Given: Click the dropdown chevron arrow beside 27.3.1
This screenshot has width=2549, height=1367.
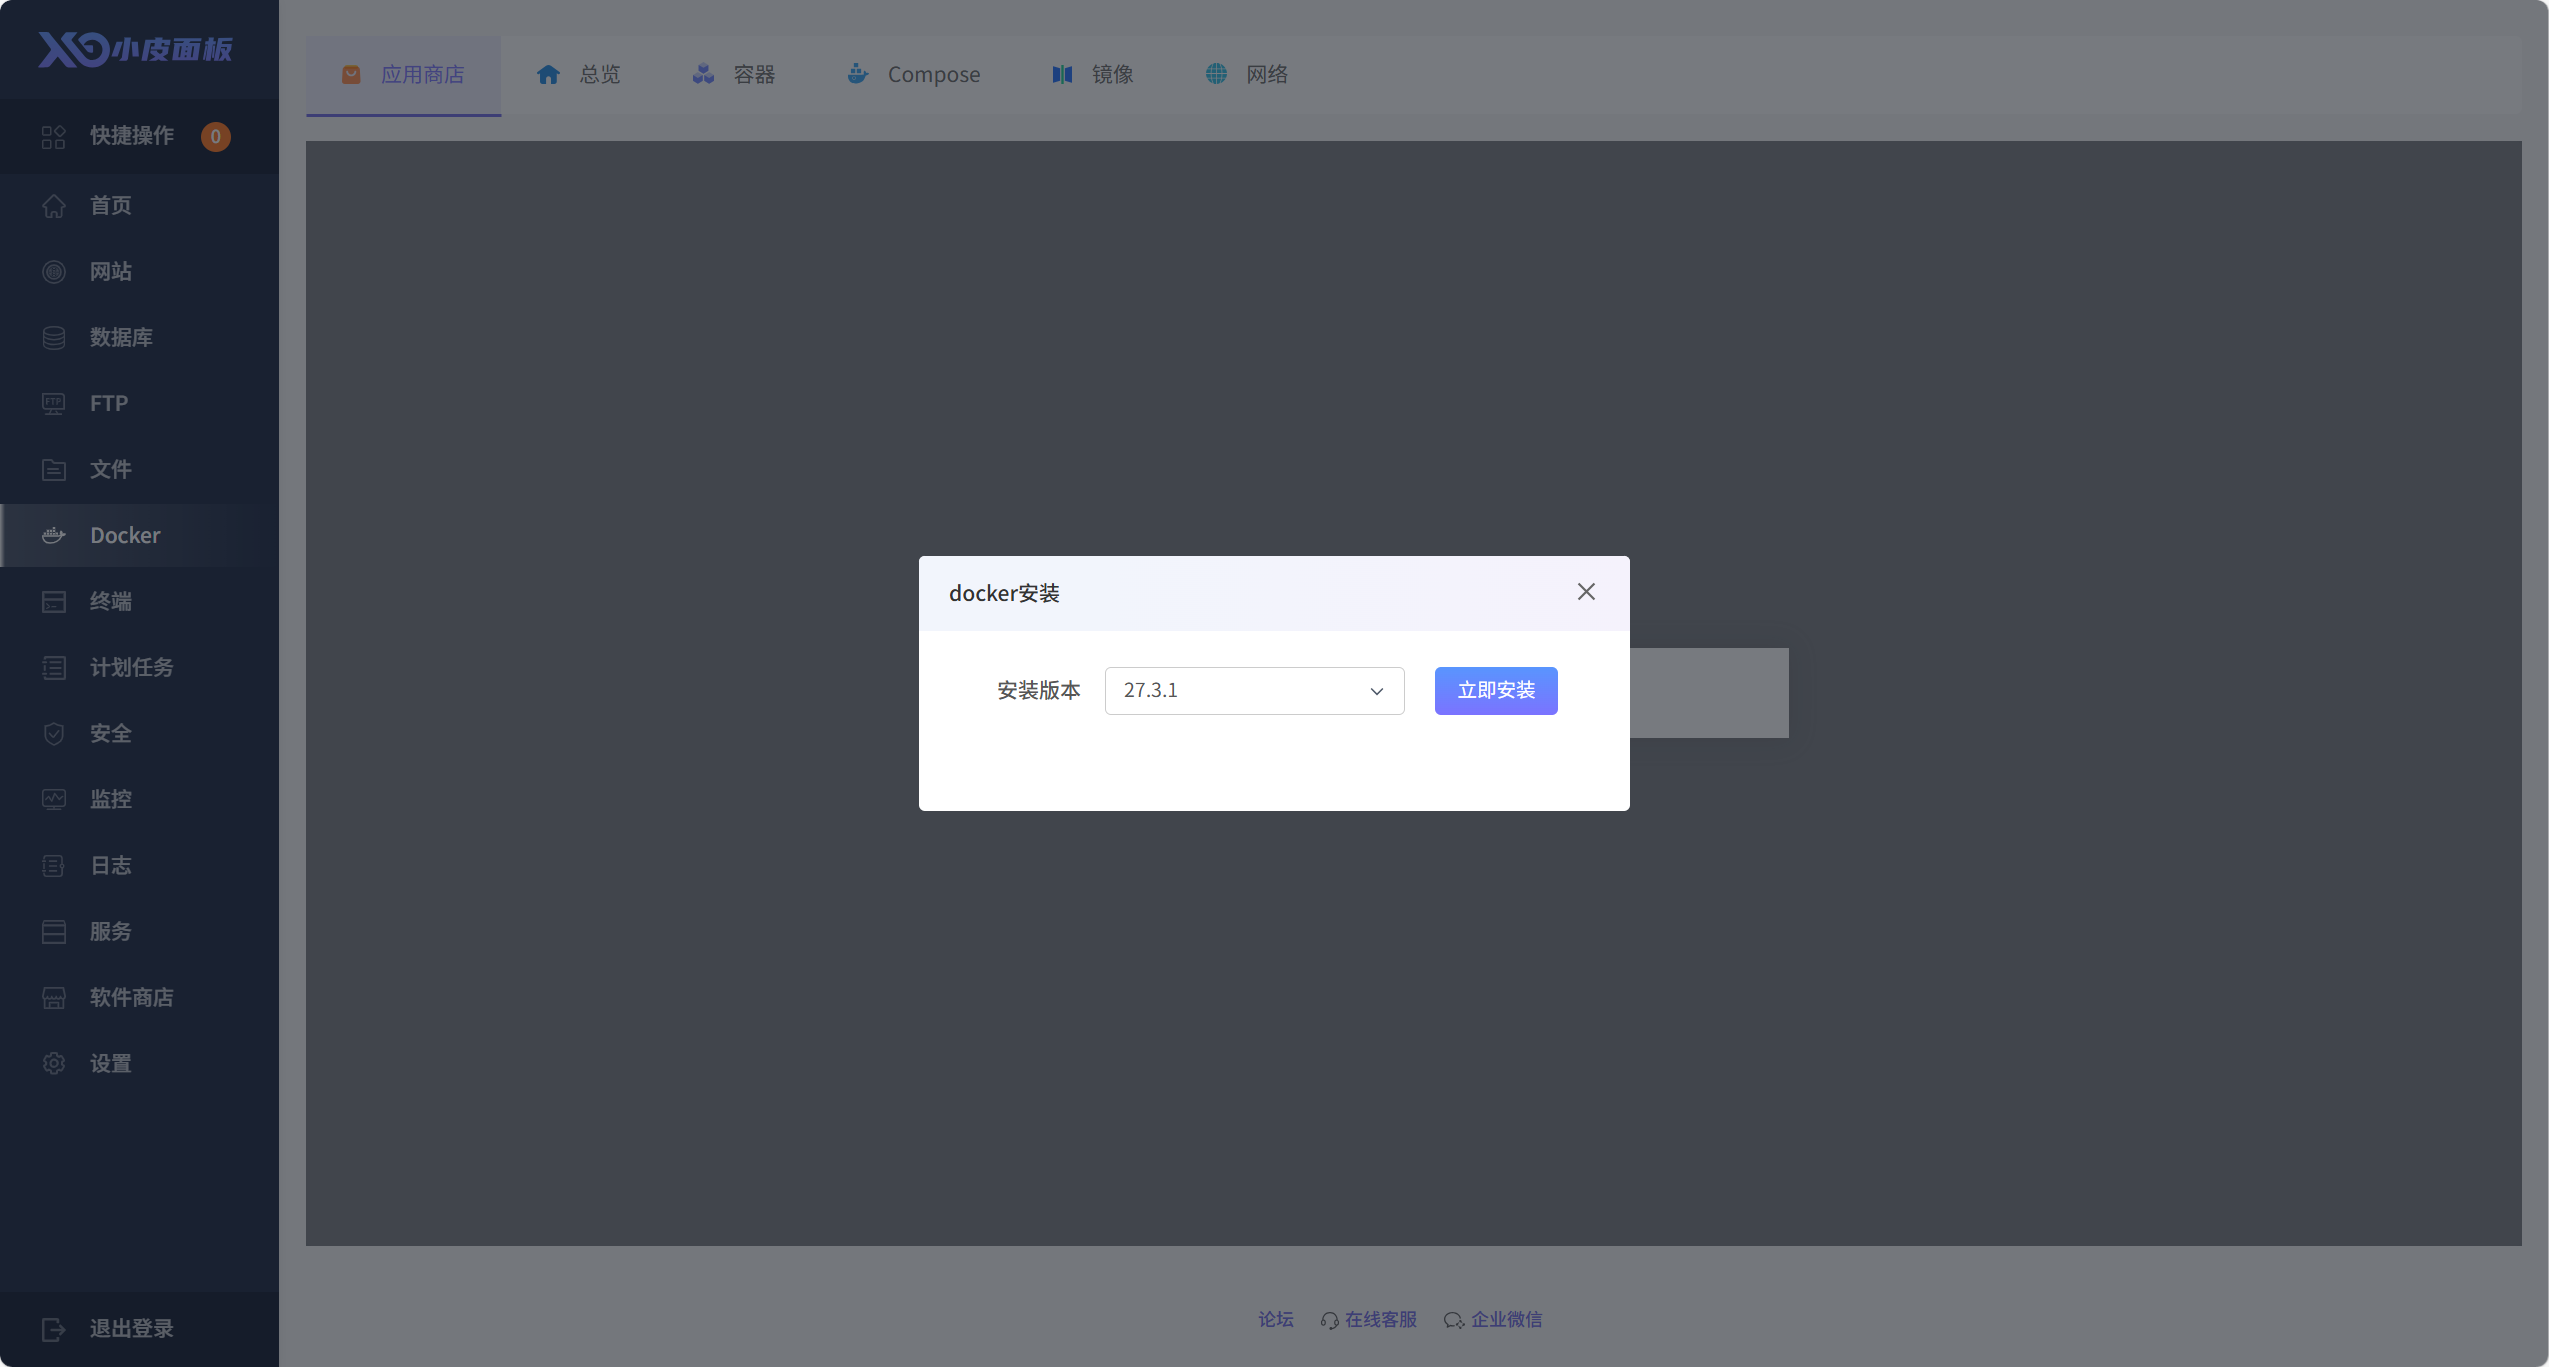Looking at the screenshot, I should [1376, 691].
